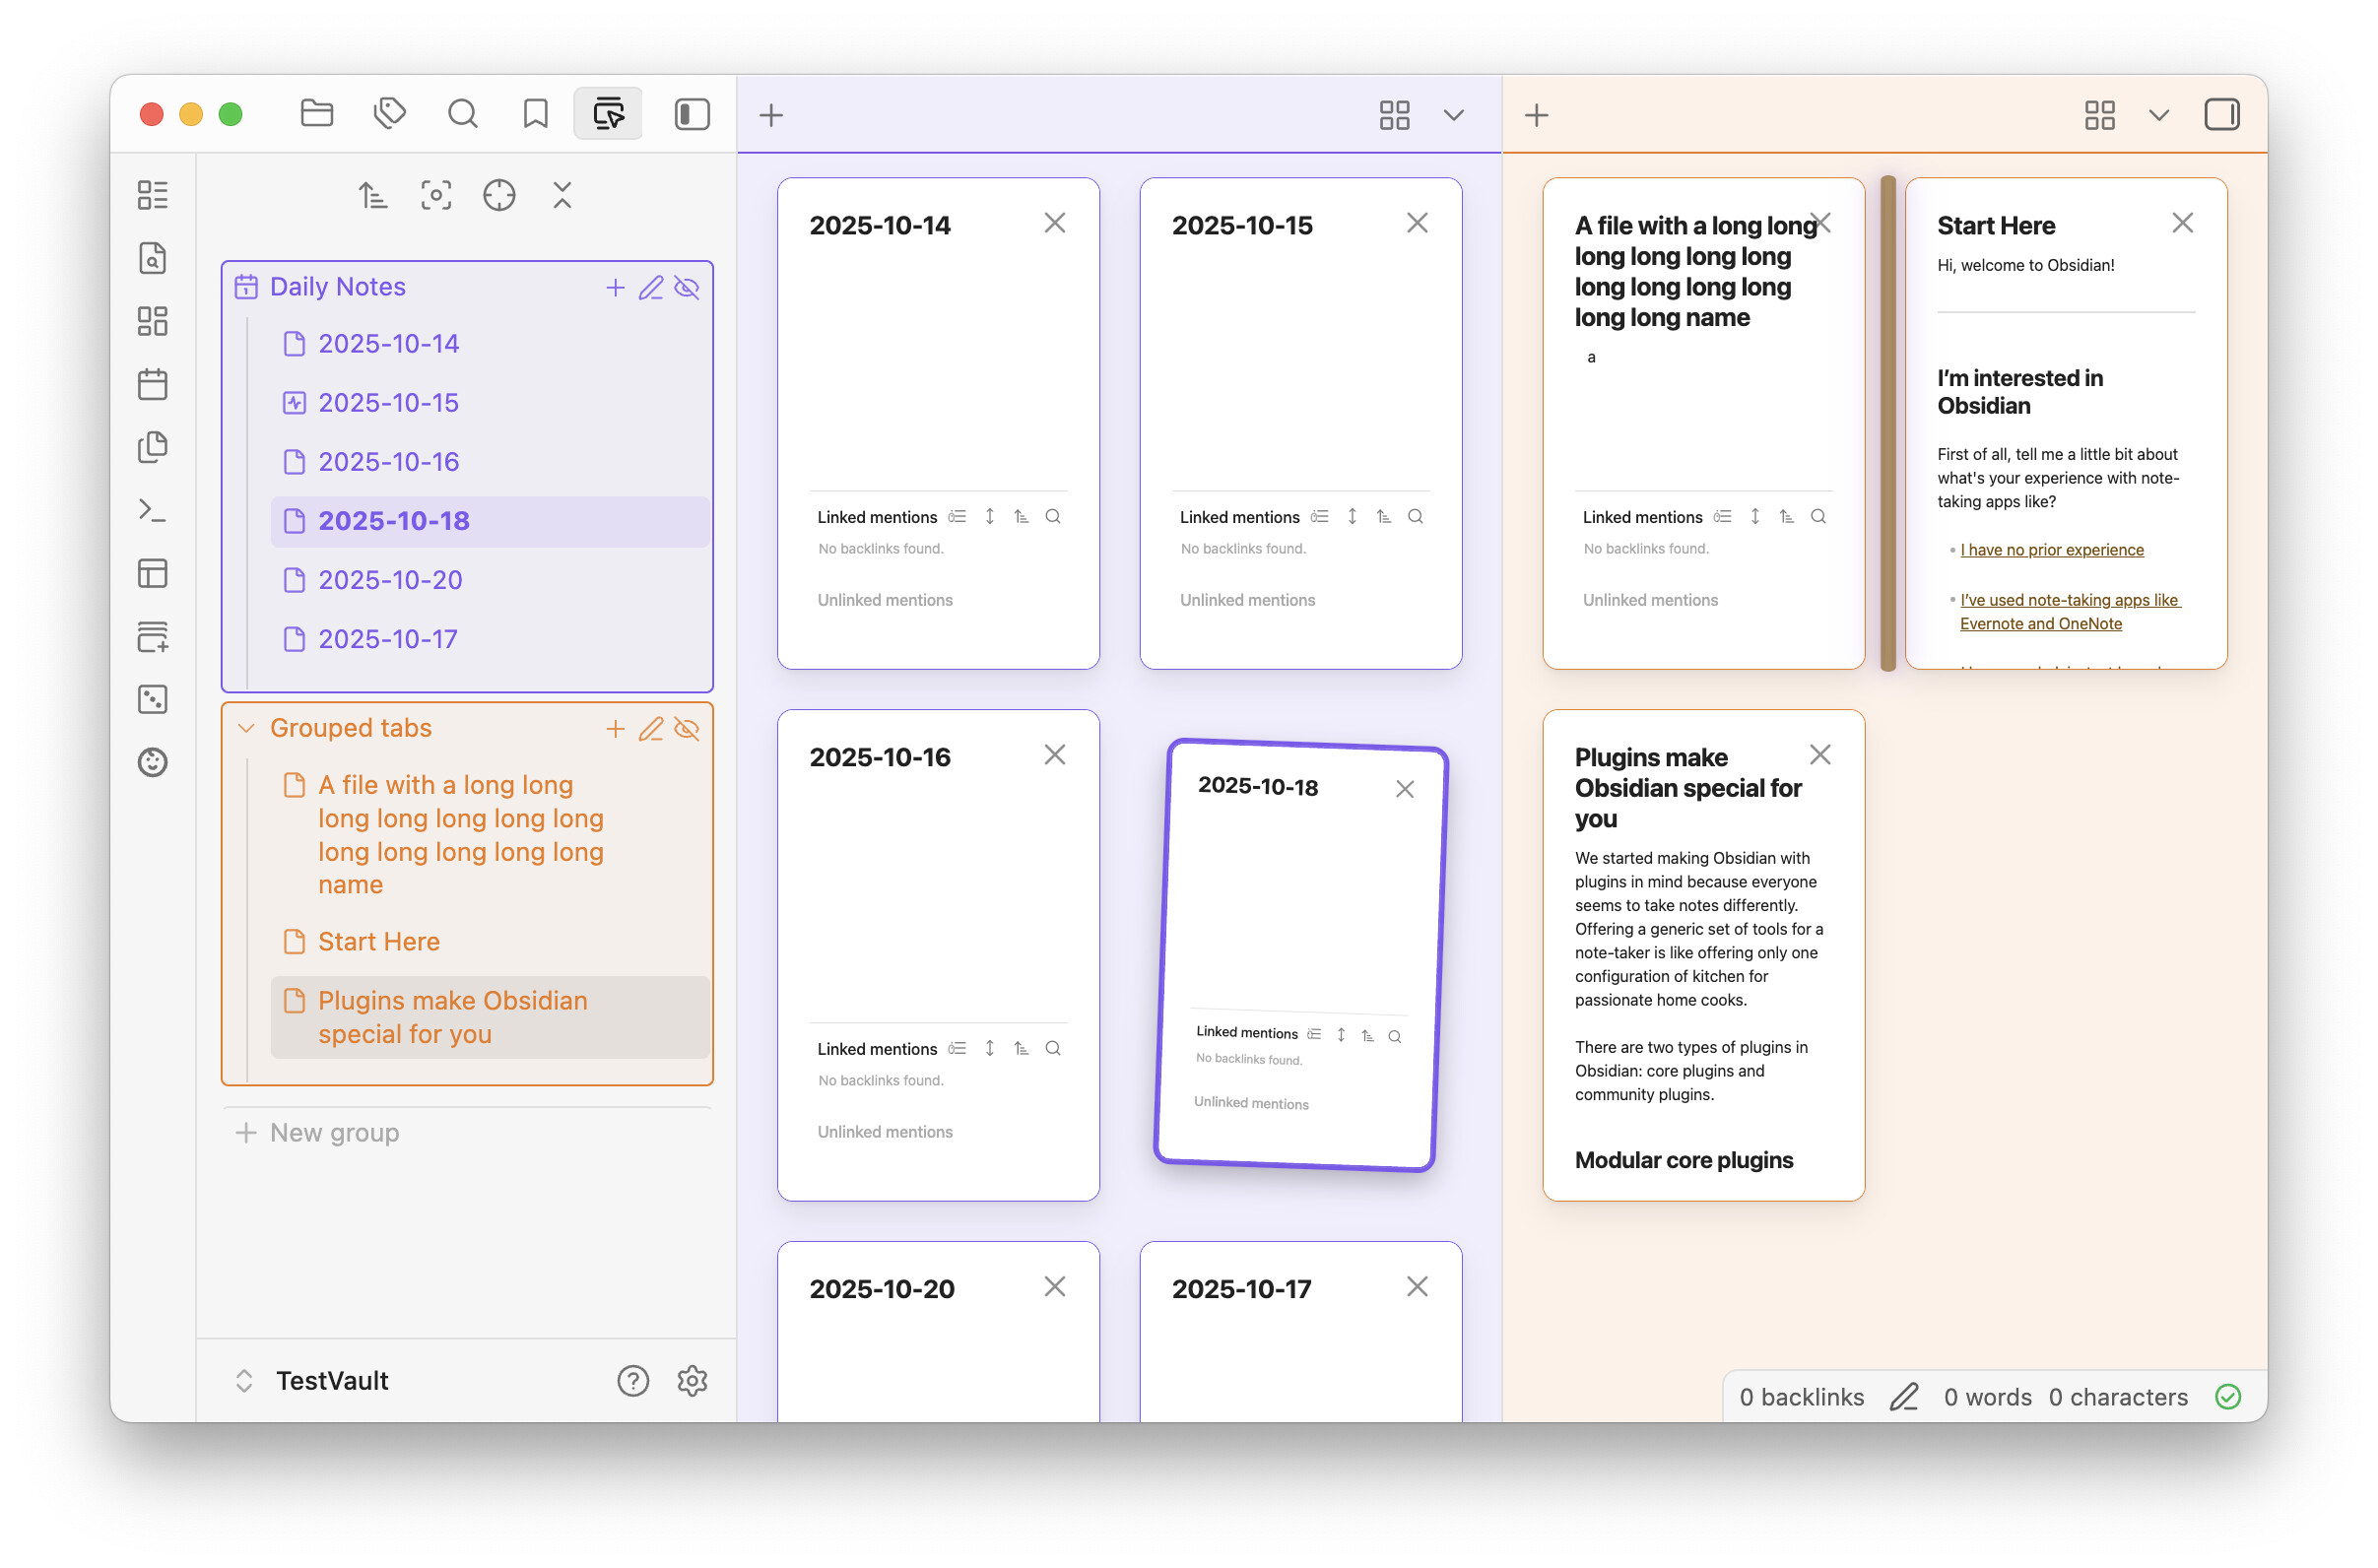Image resolution: width=2378 pixels, height=1568 pixels.
Task: Click the search magnifier icon in sidebar header
Action: (462, 114)
